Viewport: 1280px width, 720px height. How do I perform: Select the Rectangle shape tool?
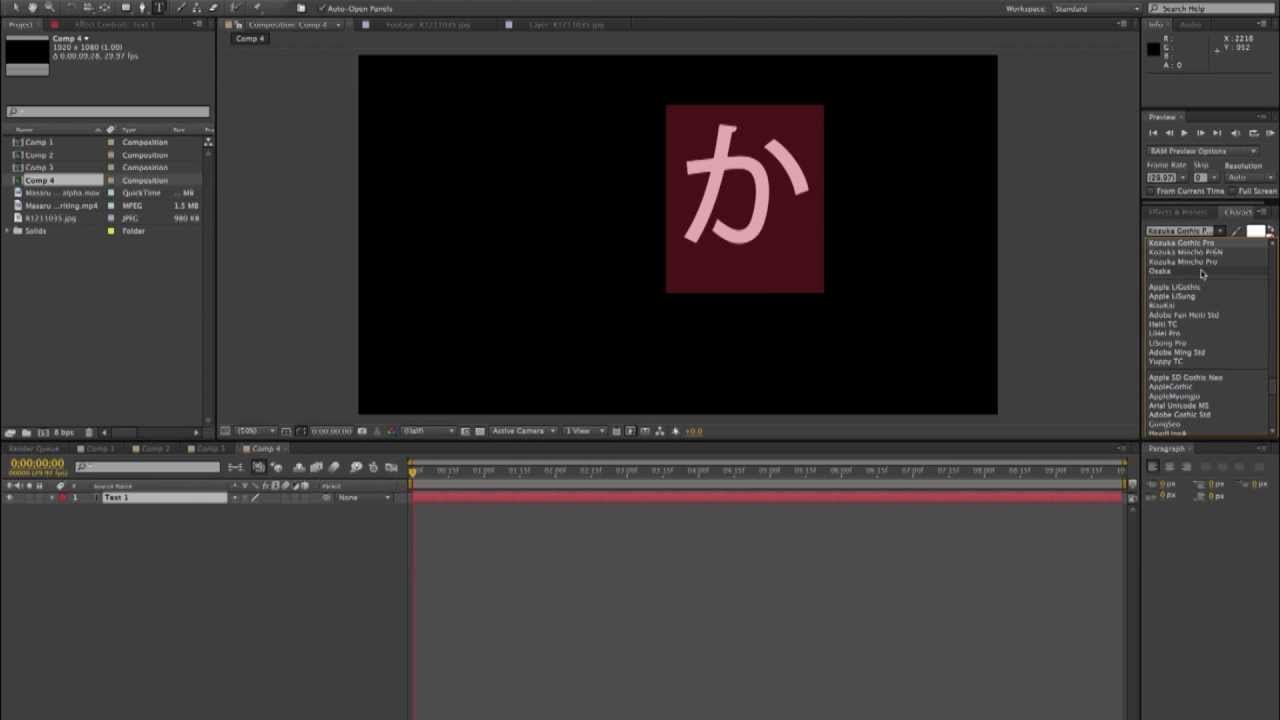point(125,8)
